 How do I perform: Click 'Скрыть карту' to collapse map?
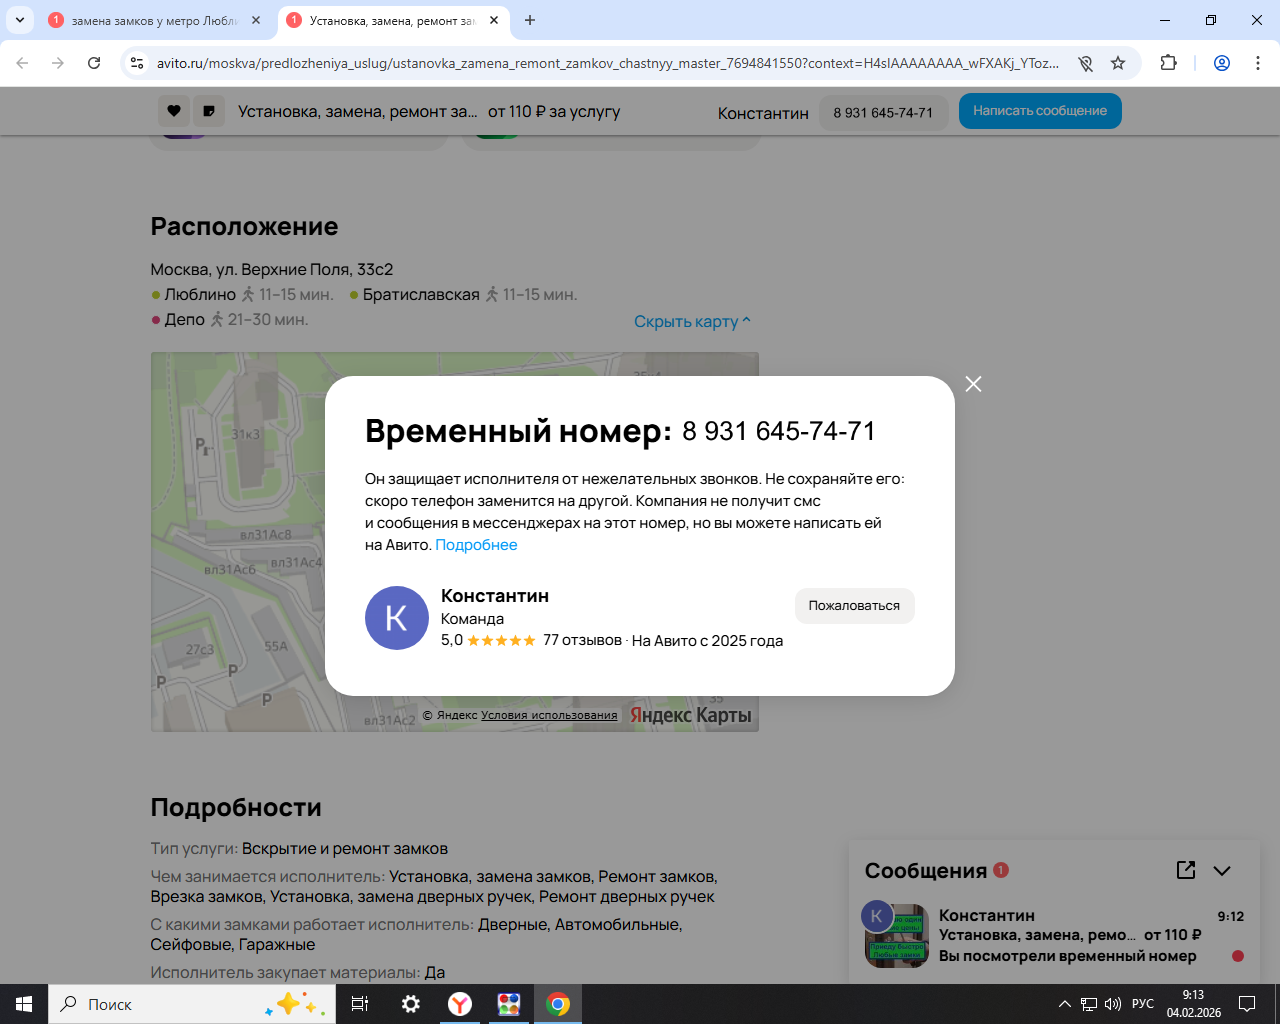coord(692,322)
